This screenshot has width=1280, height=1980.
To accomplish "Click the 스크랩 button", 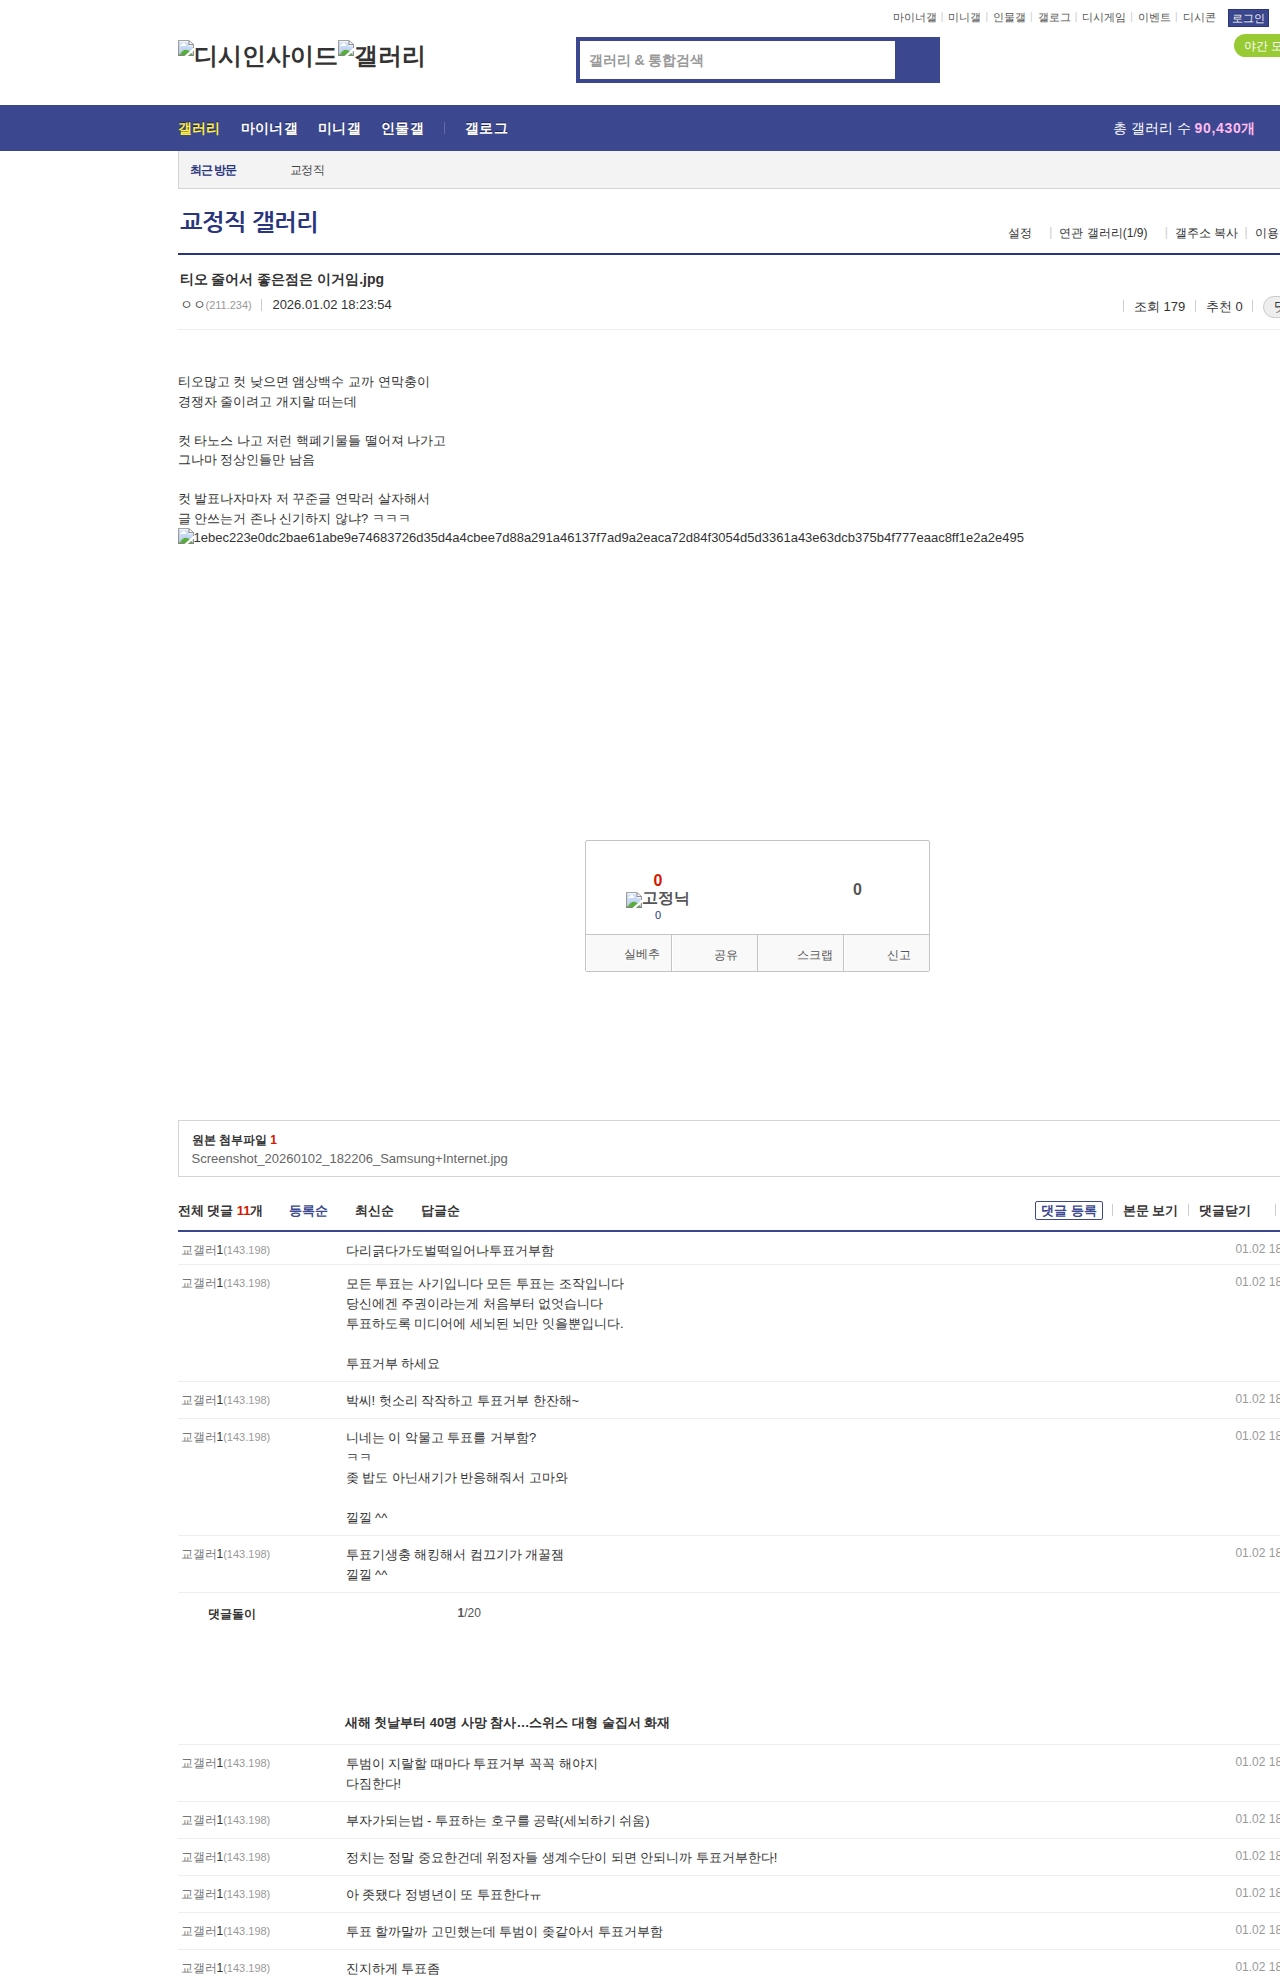I will [x=801, y=954].
